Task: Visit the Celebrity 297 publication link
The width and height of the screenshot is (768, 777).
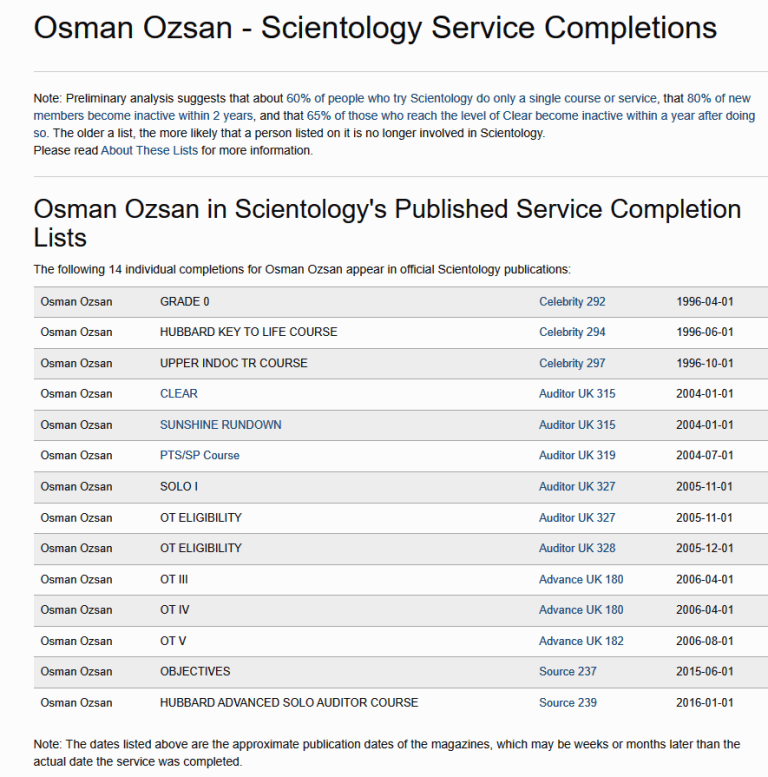Action: click(572, 363)
